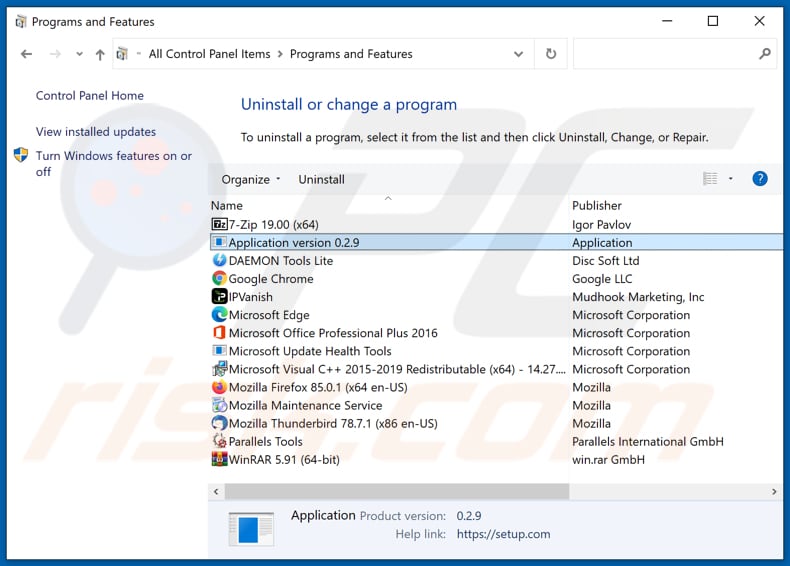790x566 pixels.
Task: Click the Windows shield icon in sidebar
Action: tap(21, 155)
